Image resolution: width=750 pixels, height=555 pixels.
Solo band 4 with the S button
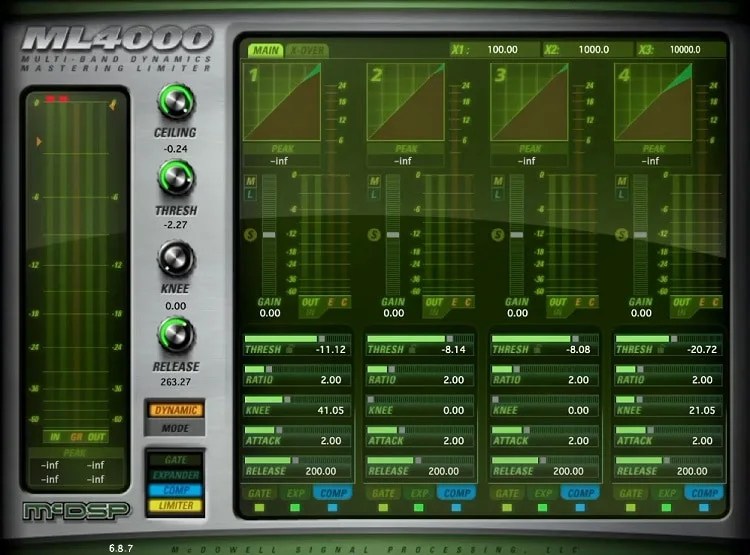click(622, 235)
